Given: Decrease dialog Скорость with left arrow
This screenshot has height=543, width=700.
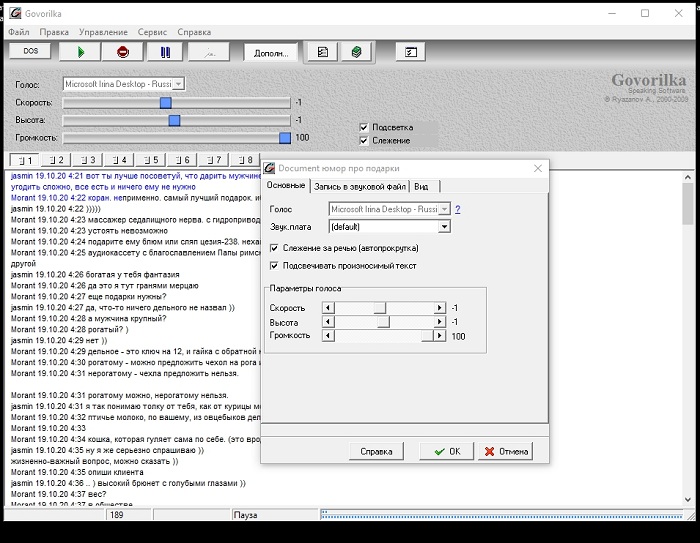Looking at the screenshot, I should 328,308.
